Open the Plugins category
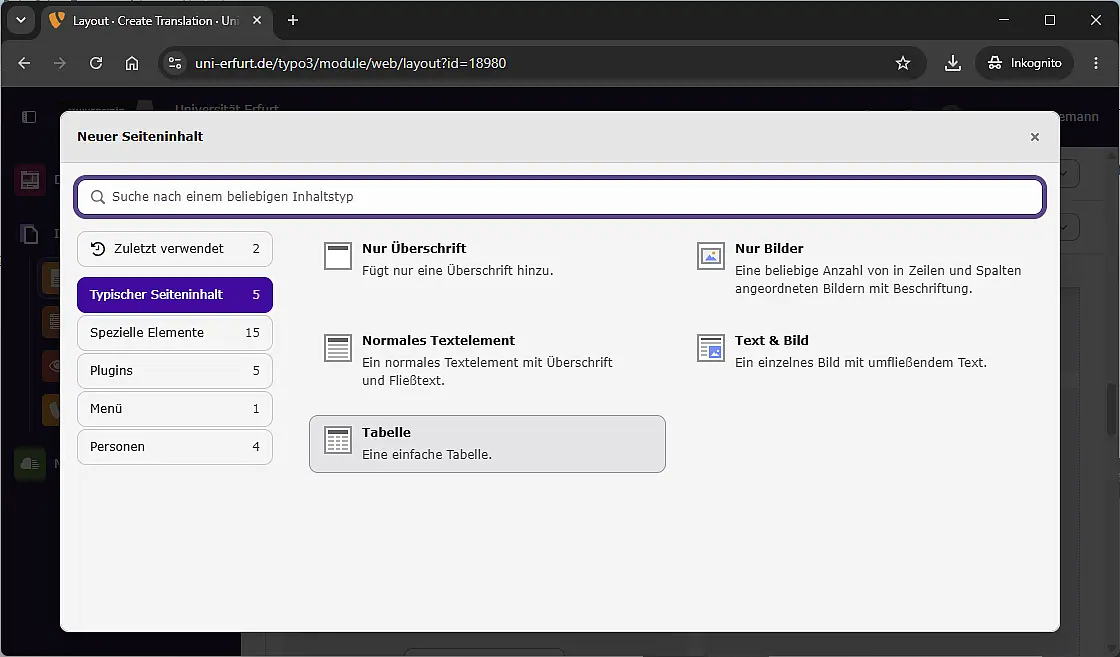Screen dimensions: 1120x657 coord(175,371)
